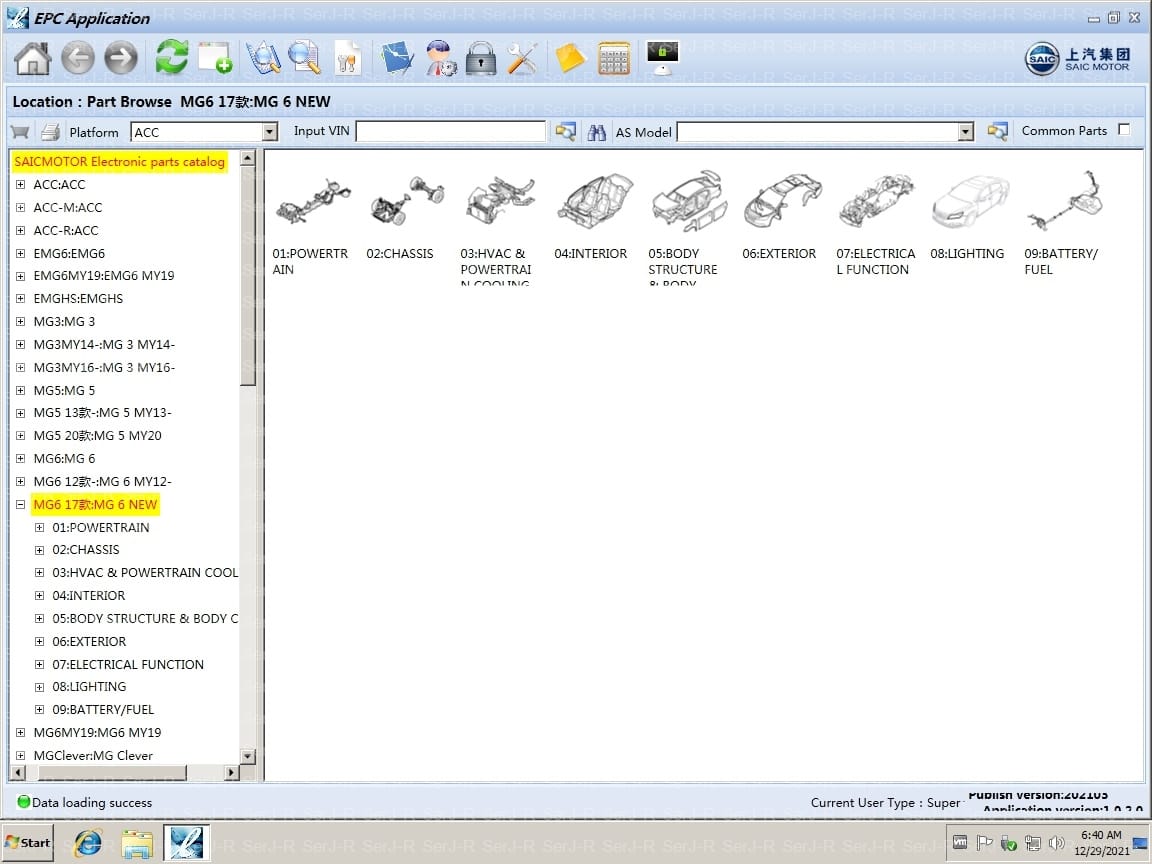Click the tree scroll up arrow
The height and width of the screenshot is (864, 1152).
248,158
